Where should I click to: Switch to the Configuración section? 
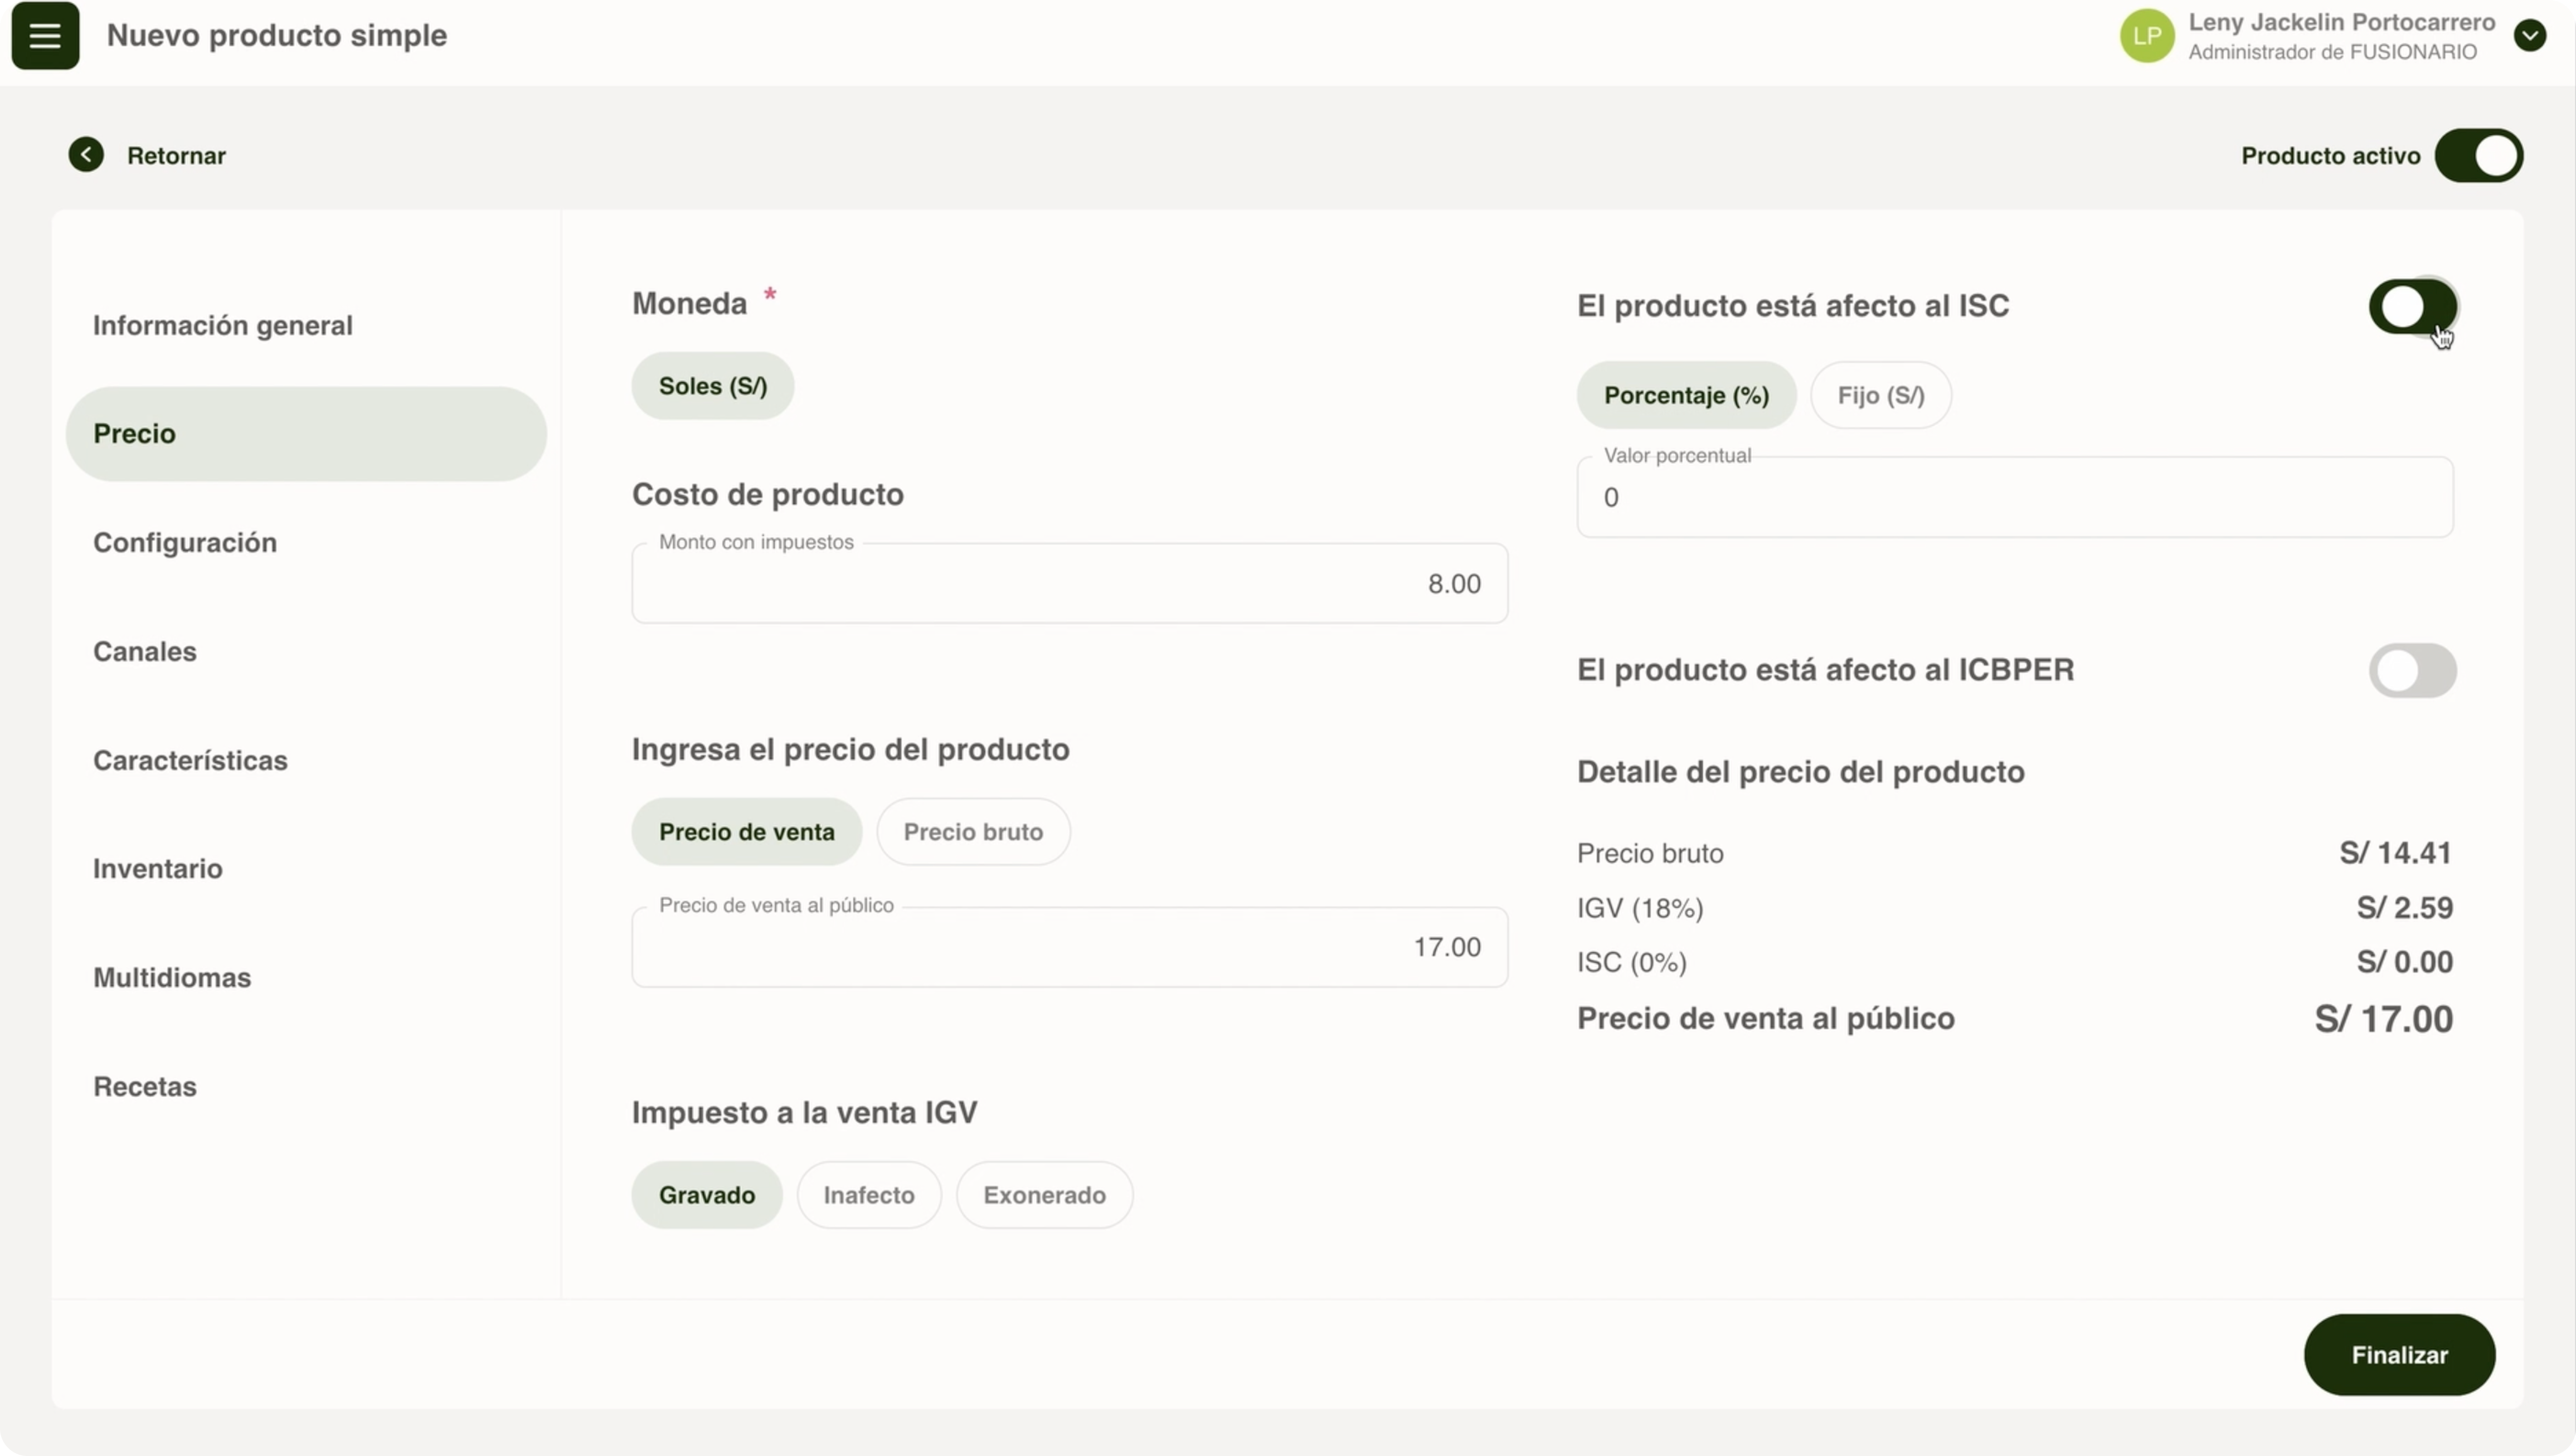click(x=185, y=542)
